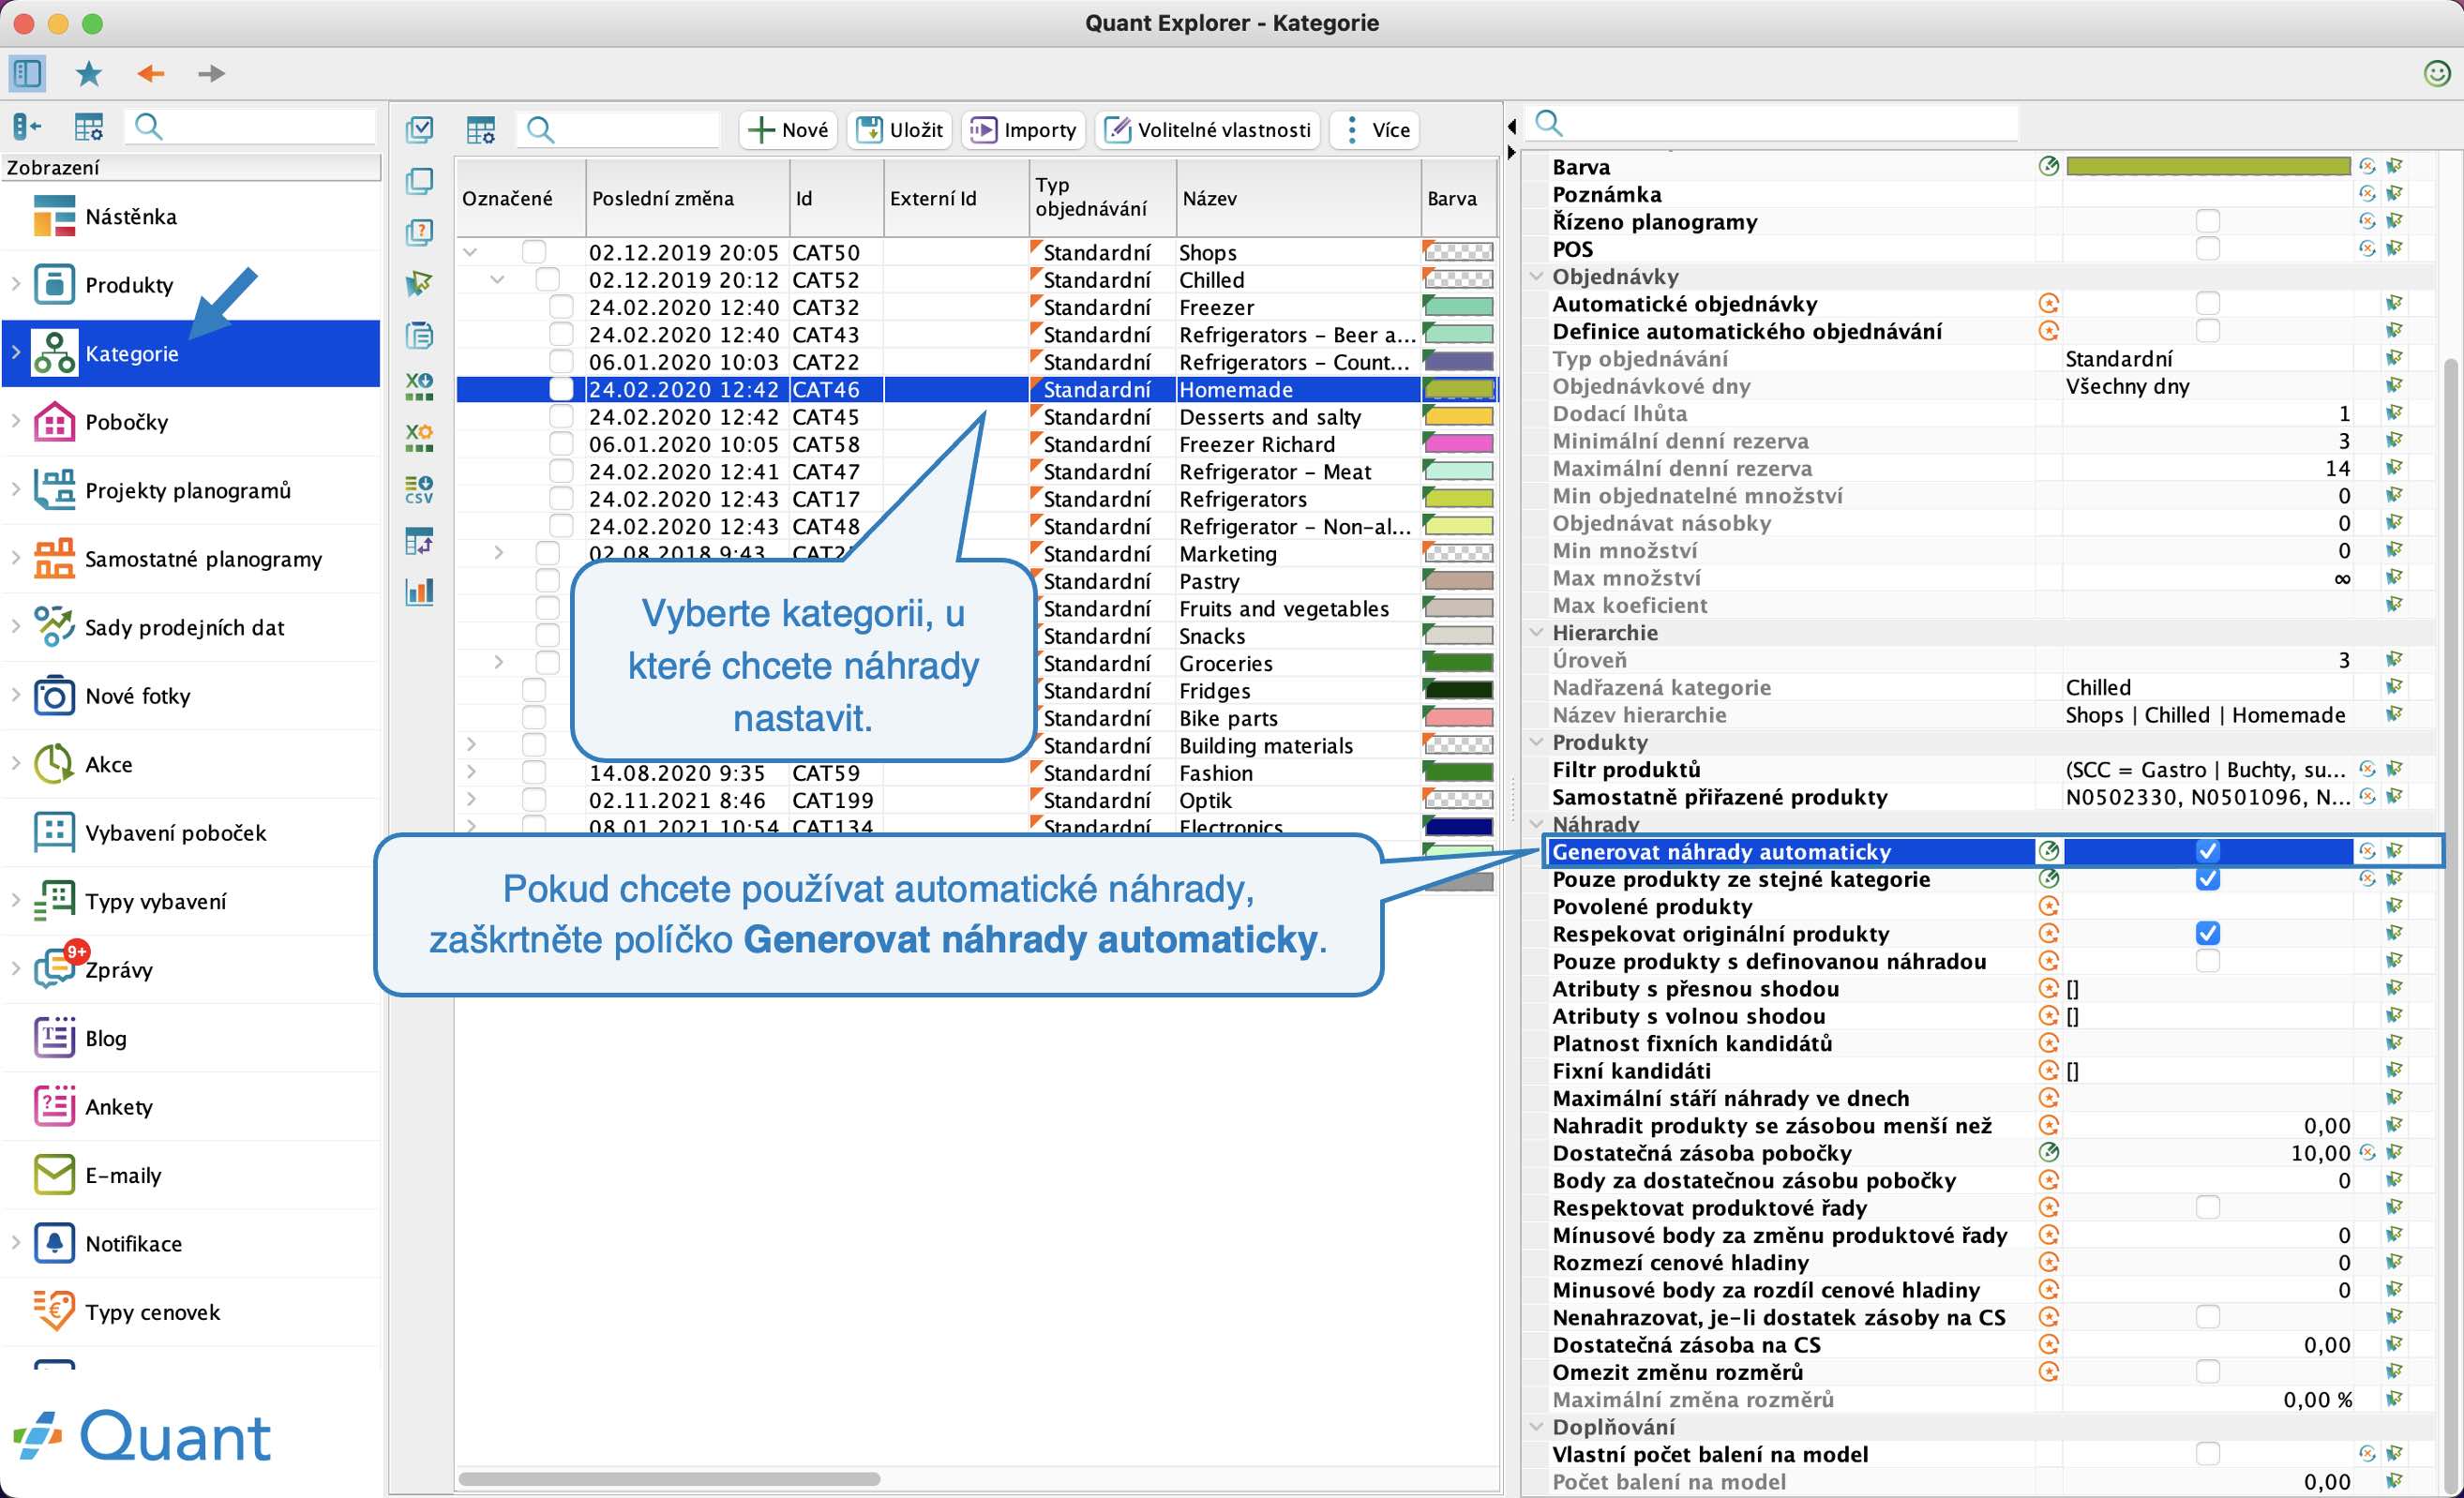
Task: Enable Pouze produkty s definovanou náhradou
Action: (x=2207, y=961)
